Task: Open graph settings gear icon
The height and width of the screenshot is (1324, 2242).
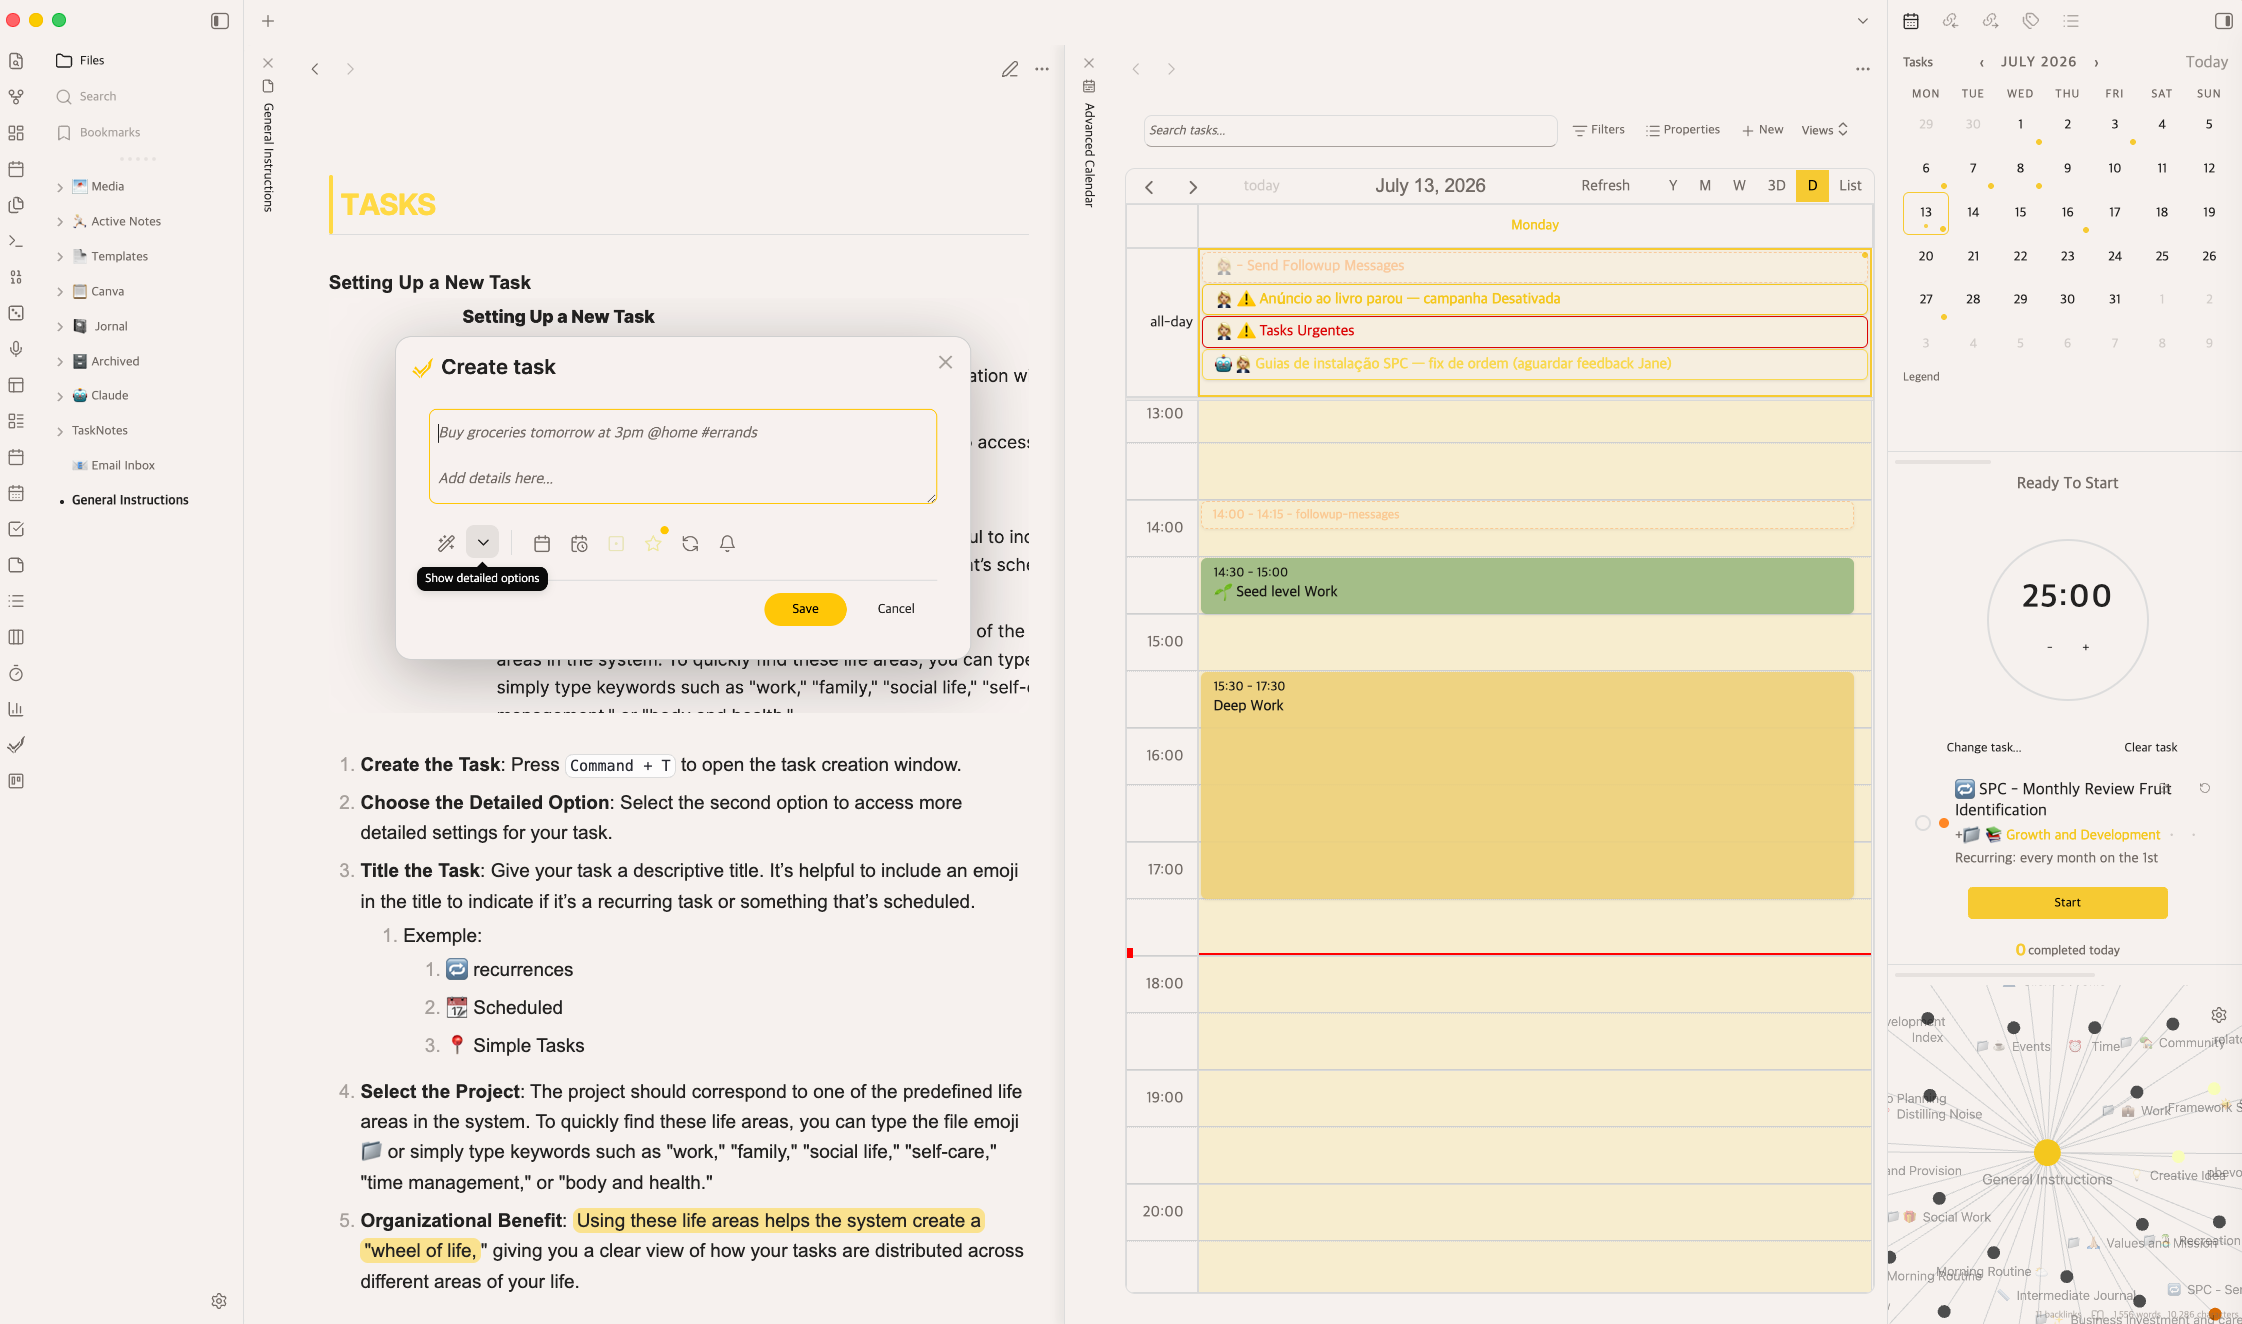Action: pyautogui.click(x=2219, y=1015)
